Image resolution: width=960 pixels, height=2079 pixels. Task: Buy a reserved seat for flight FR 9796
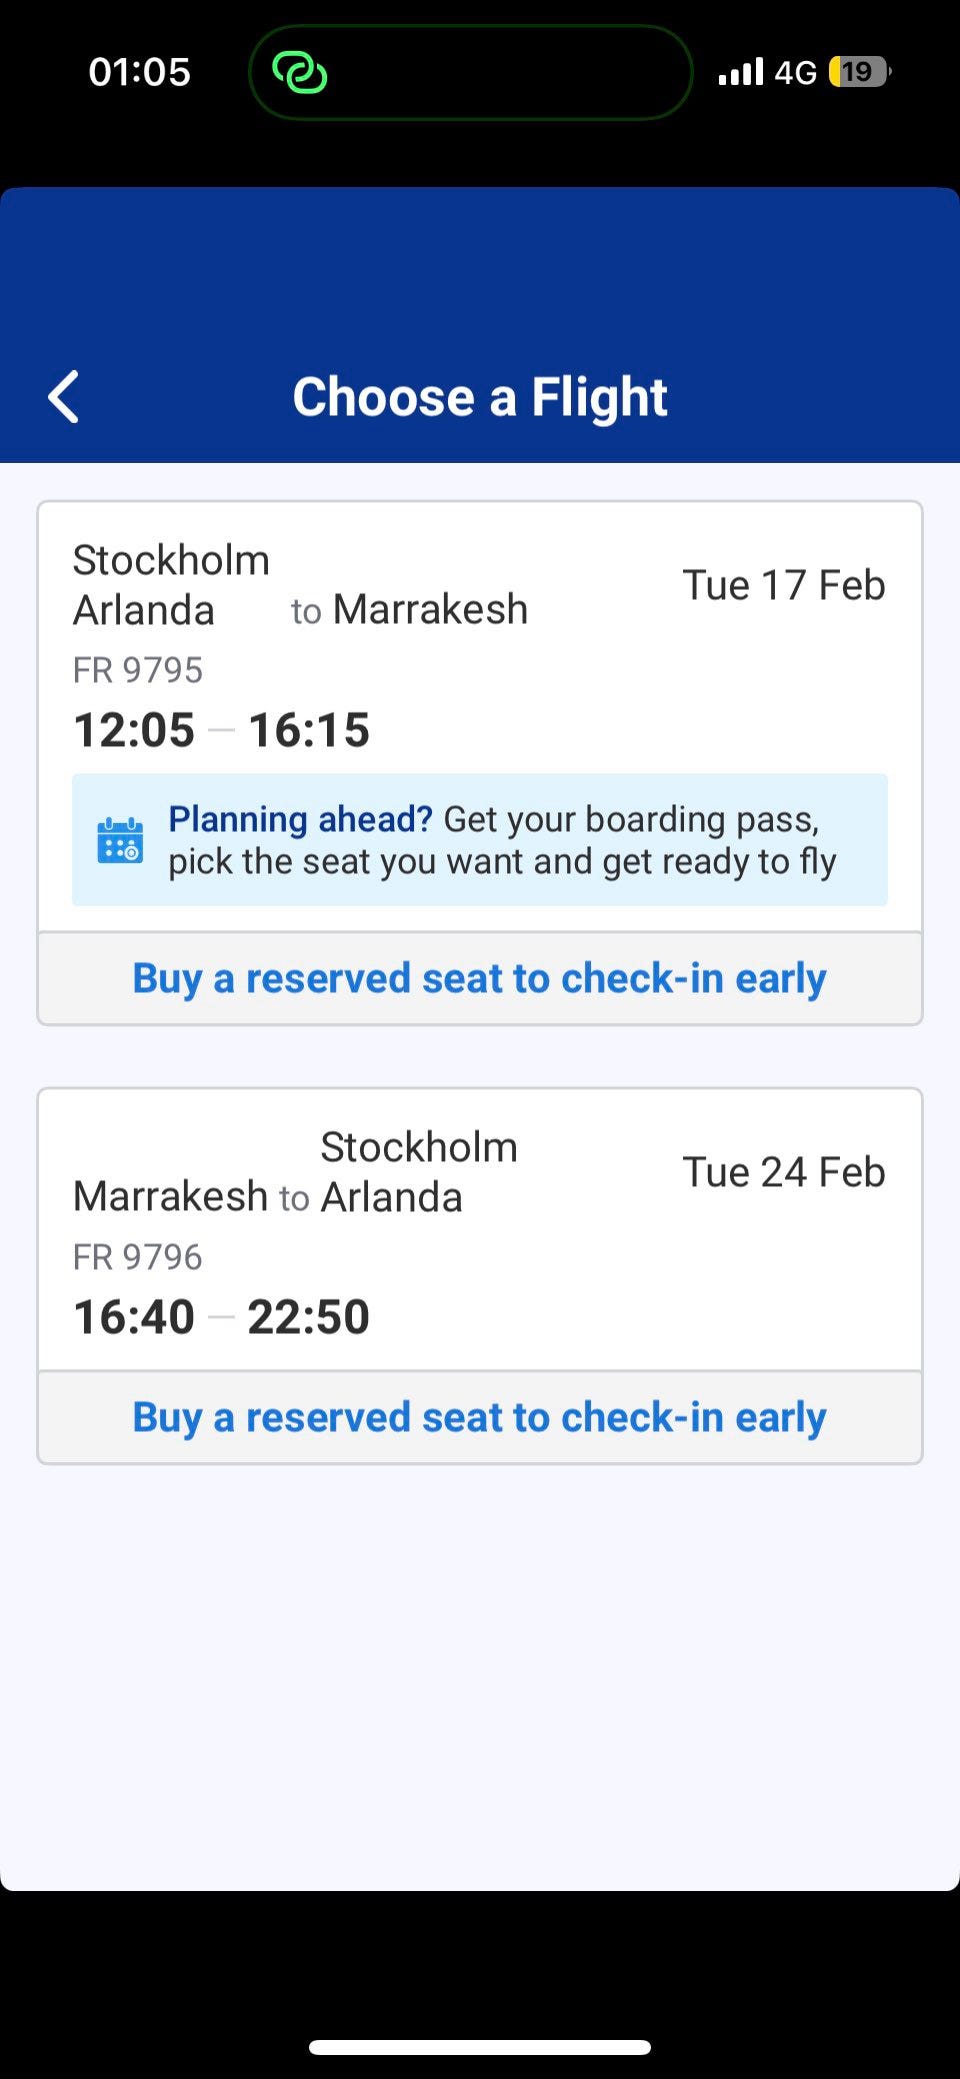479,1417
